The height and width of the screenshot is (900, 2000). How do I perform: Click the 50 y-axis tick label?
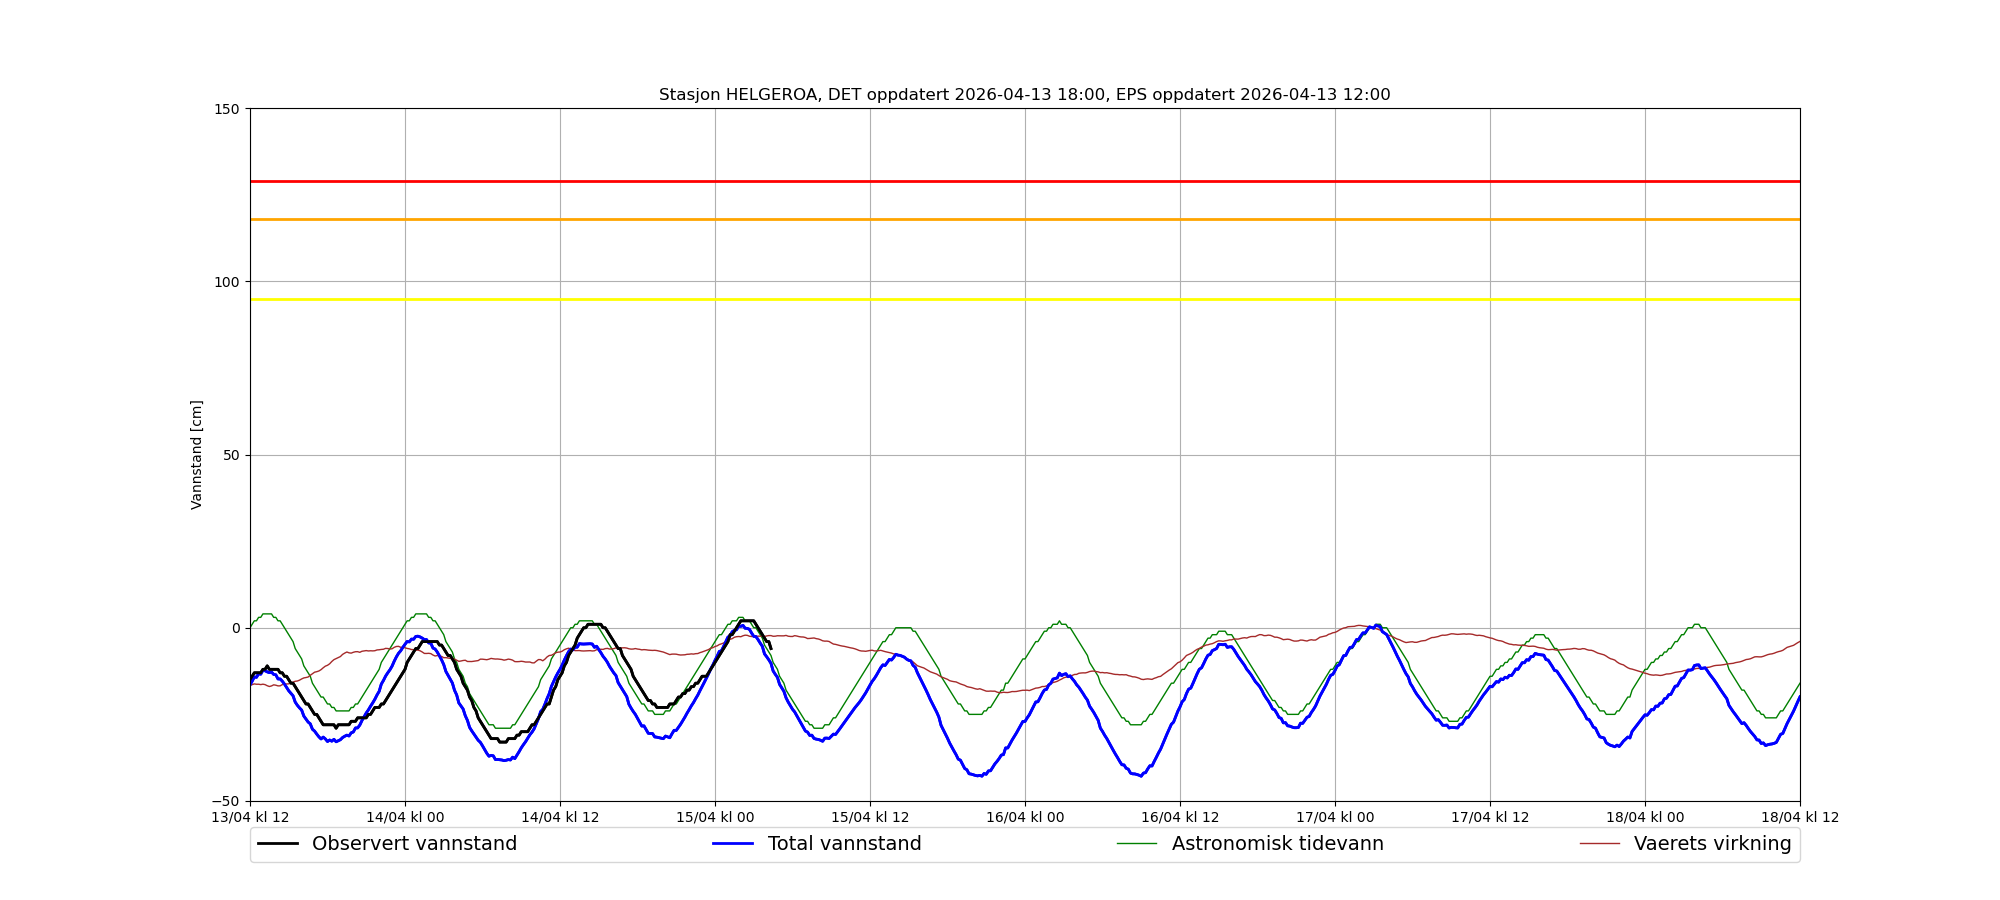pos(231,455)
